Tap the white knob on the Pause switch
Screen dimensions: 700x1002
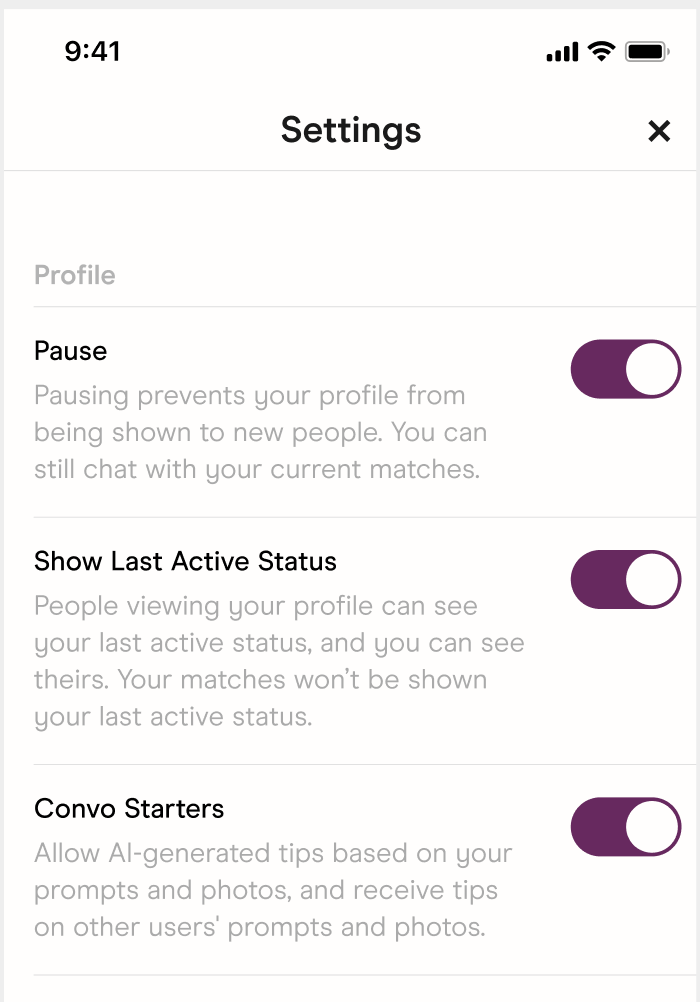(652, 369)
